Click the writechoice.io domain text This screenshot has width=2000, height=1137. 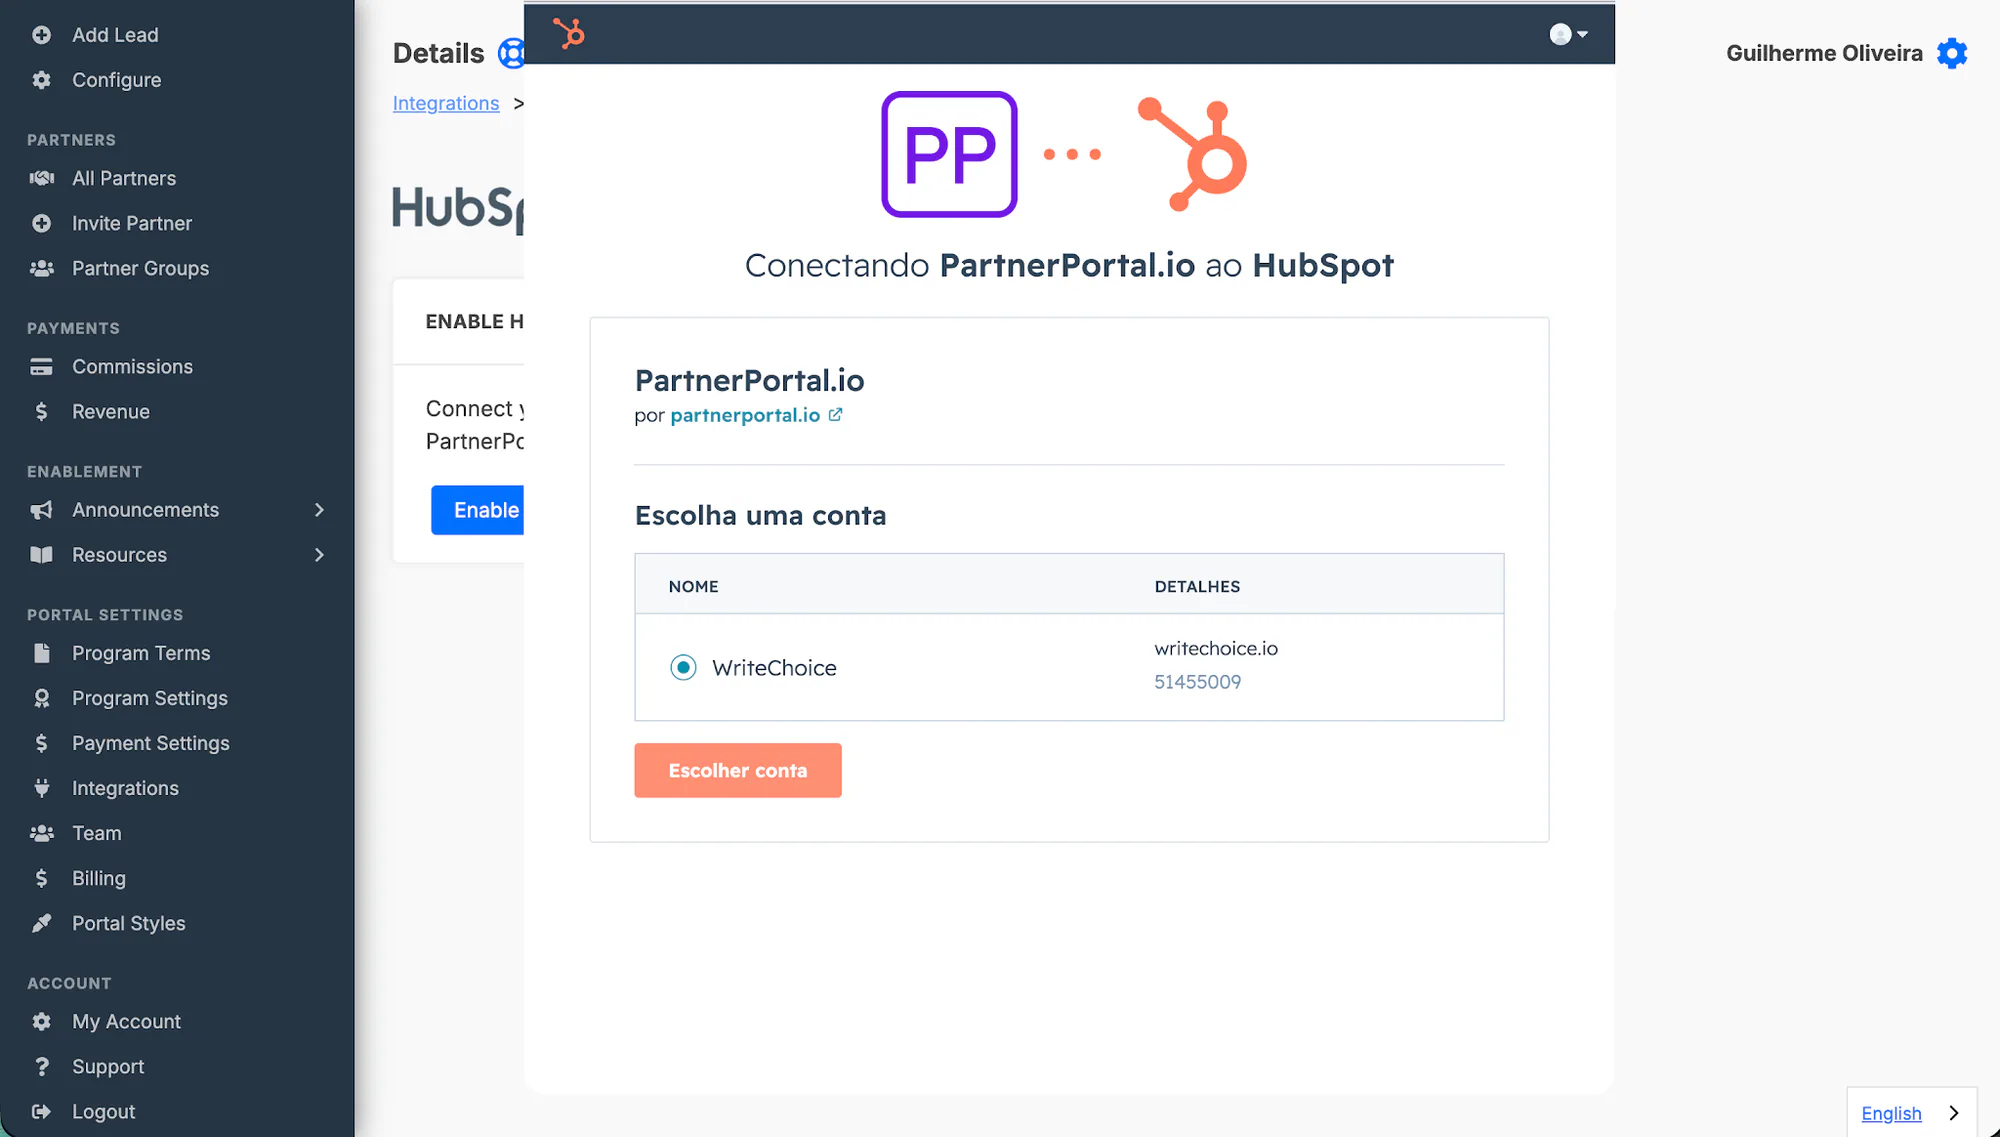pyautogui.click(x=1216, y=648)
